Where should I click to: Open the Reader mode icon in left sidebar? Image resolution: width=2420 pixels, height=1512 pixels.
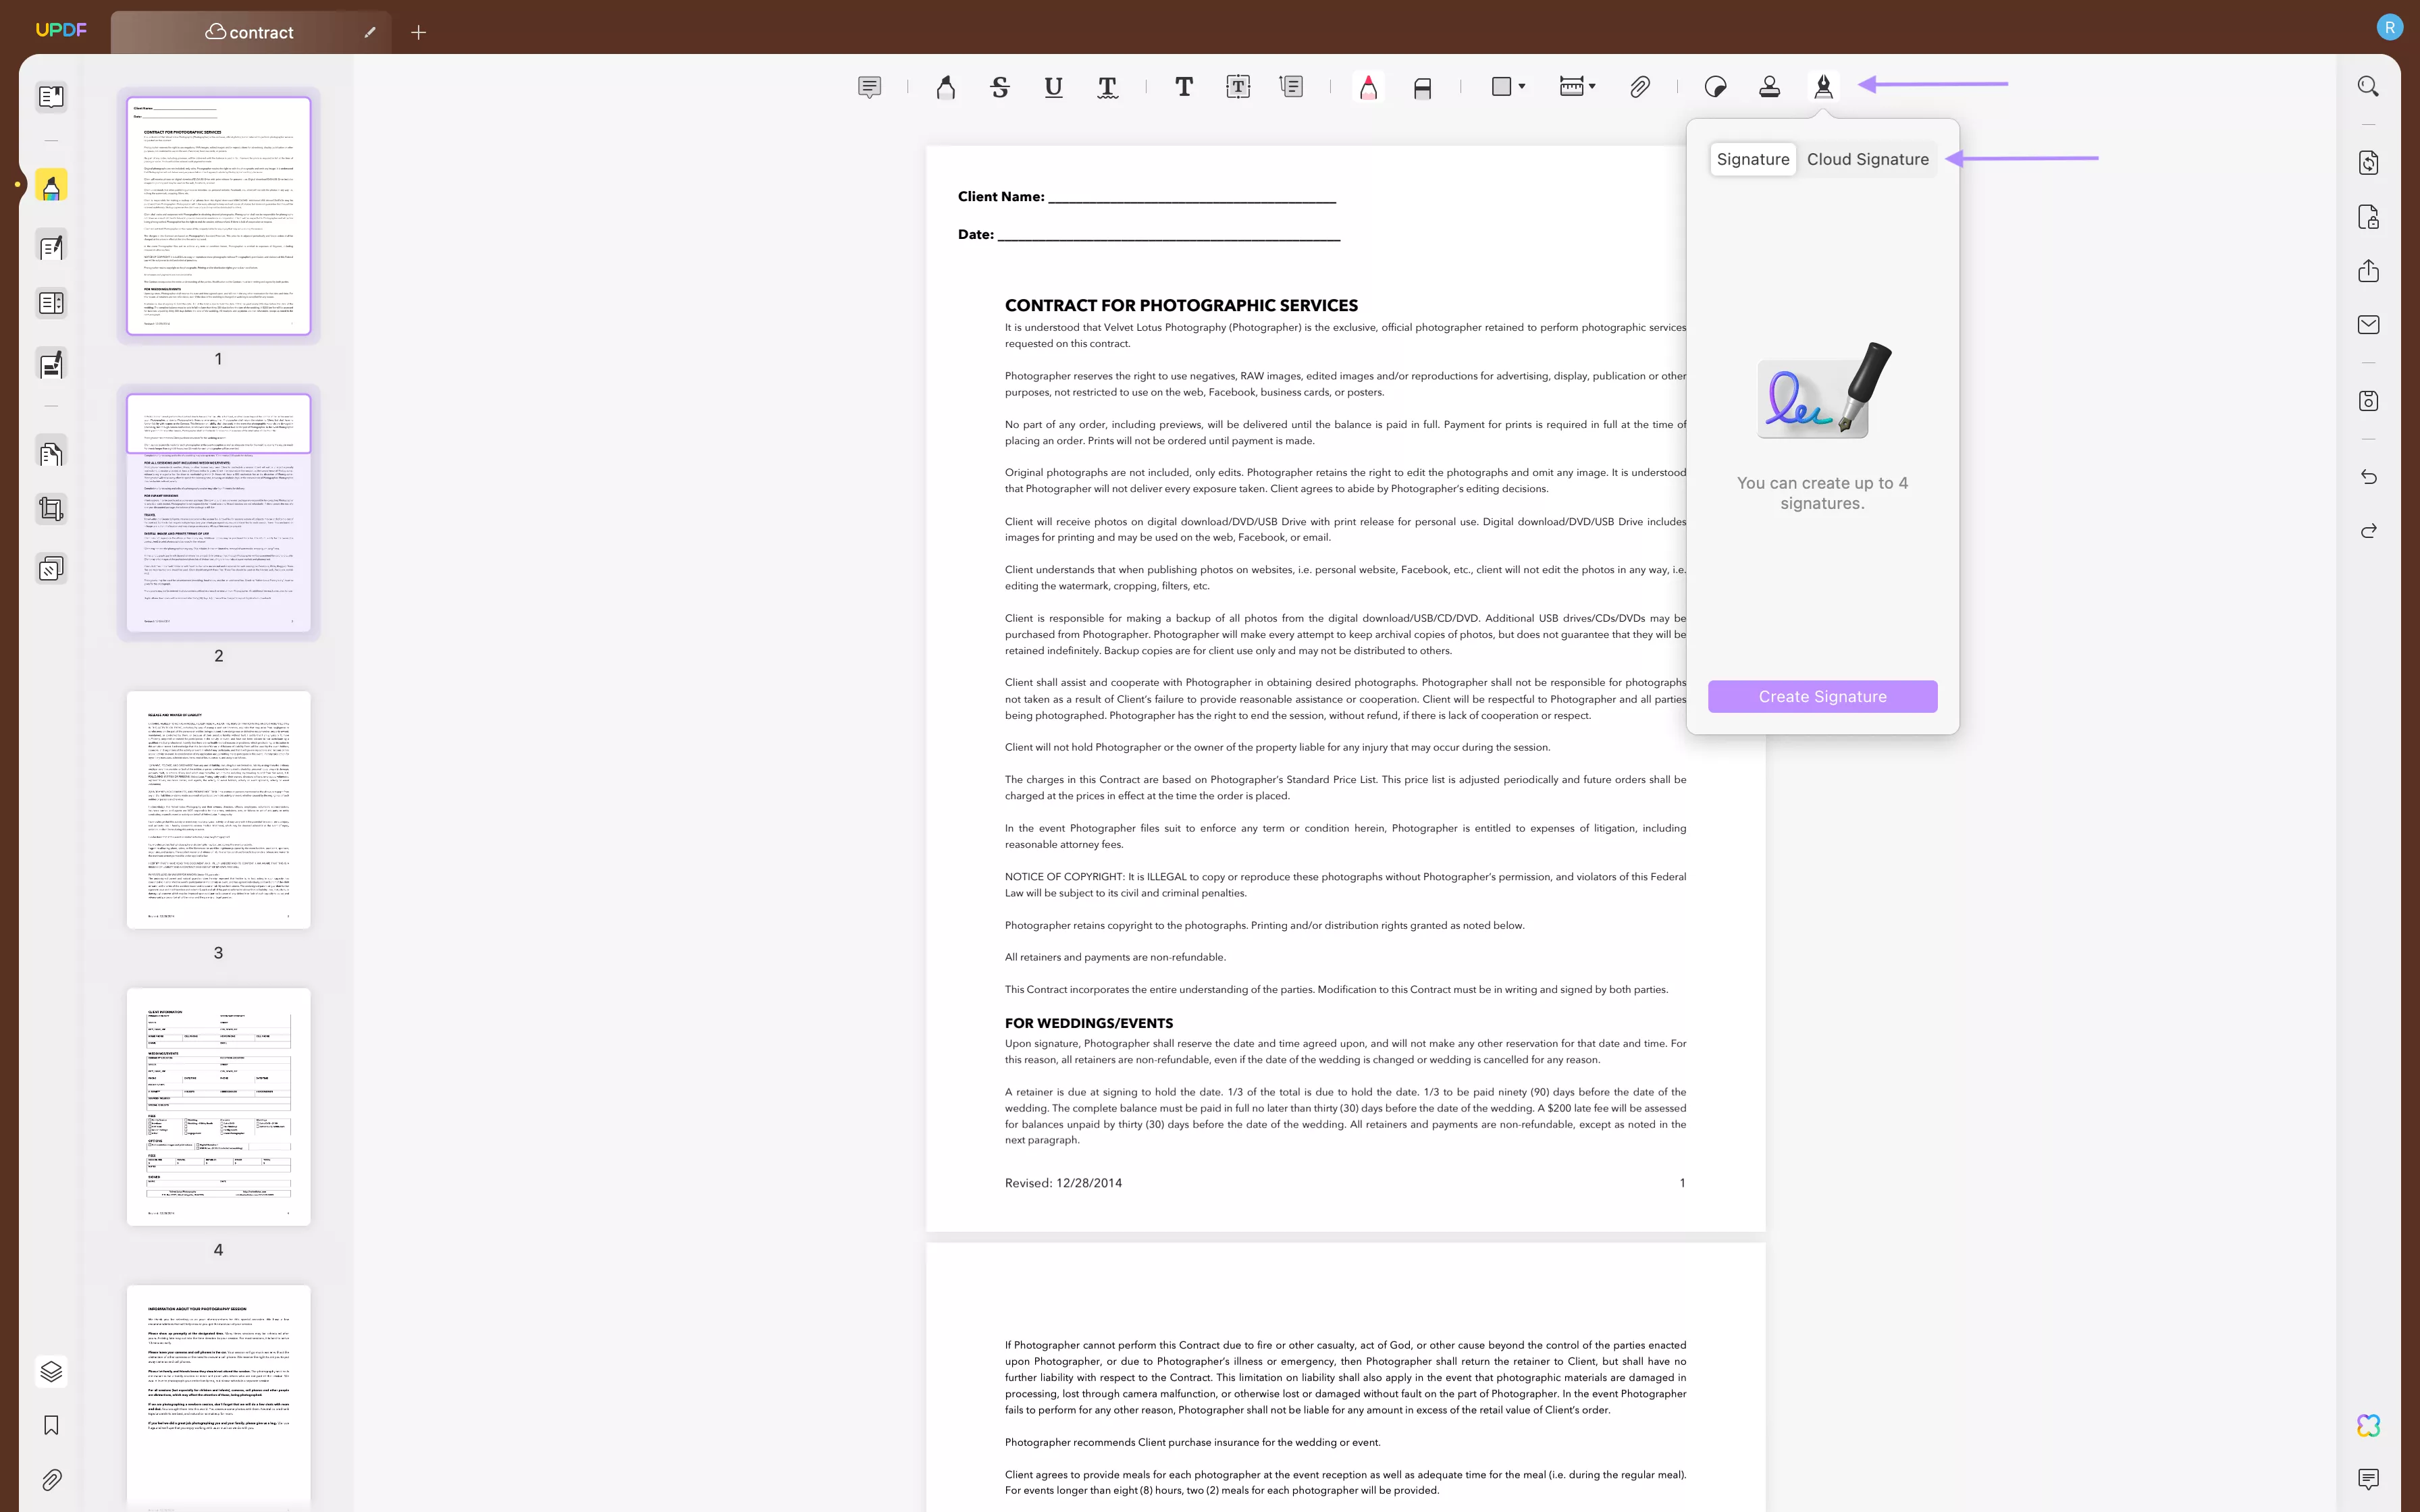(51, 97)
